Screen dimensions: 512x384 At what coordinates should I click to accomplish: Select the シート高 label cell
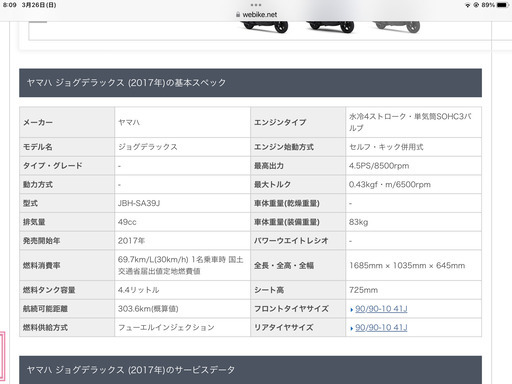(298, 290)
